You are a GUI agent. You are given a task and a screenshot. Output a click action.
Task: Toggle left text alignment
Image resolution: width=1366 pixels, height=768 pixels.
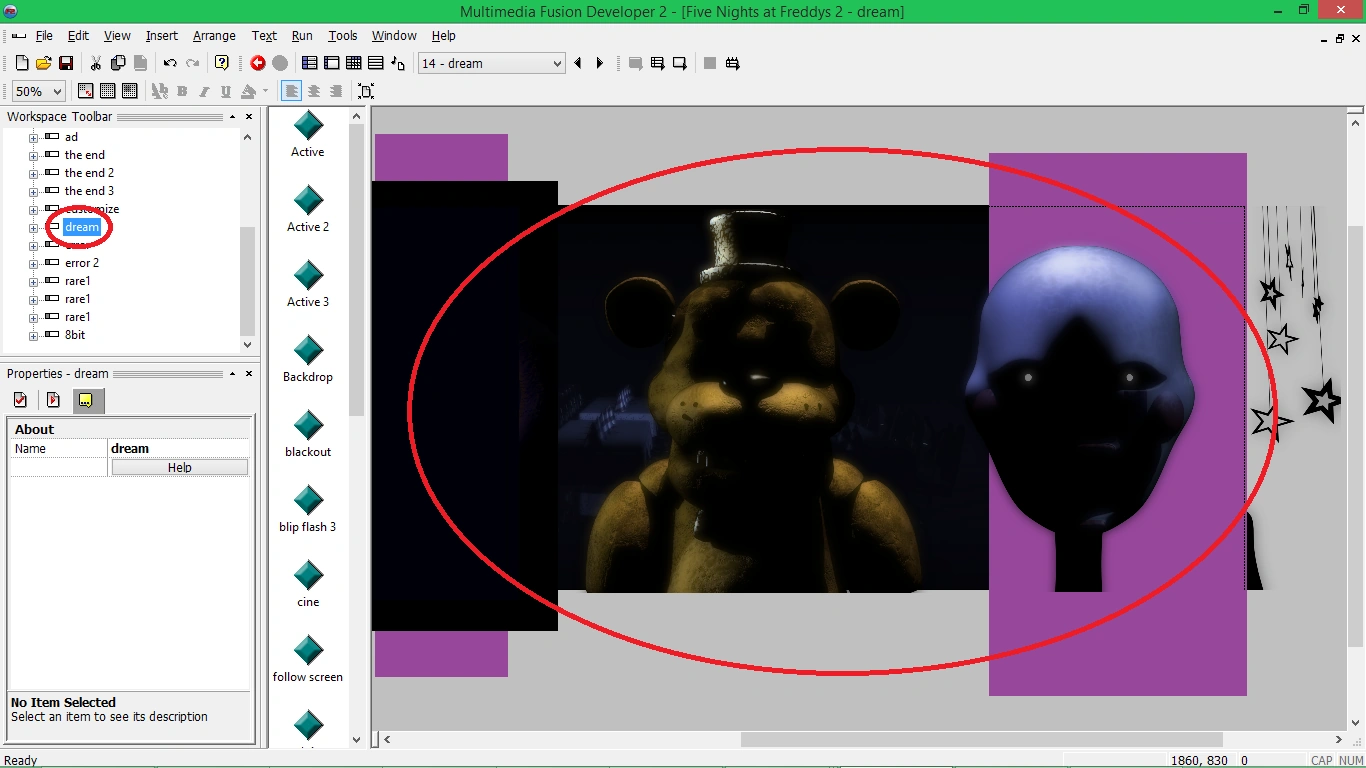292,91
